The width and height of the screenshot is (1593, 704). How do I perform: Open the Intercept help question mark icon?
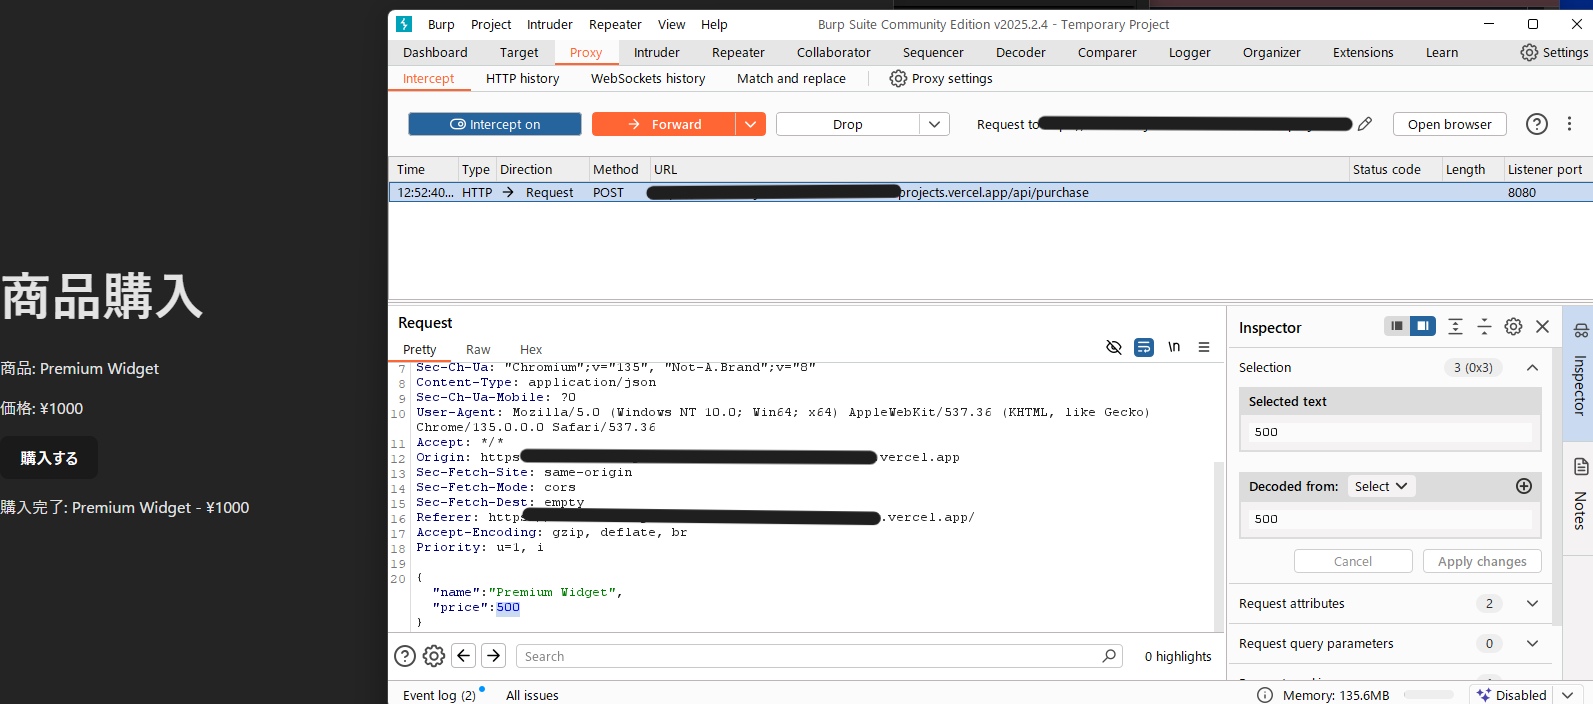[x=1537, y=124]
